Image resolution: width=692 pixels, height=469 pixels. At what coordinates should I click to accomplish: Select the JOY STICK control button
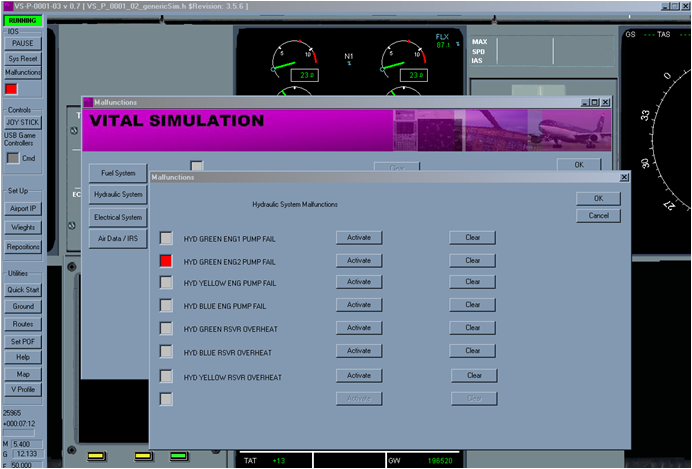(23, 122)
